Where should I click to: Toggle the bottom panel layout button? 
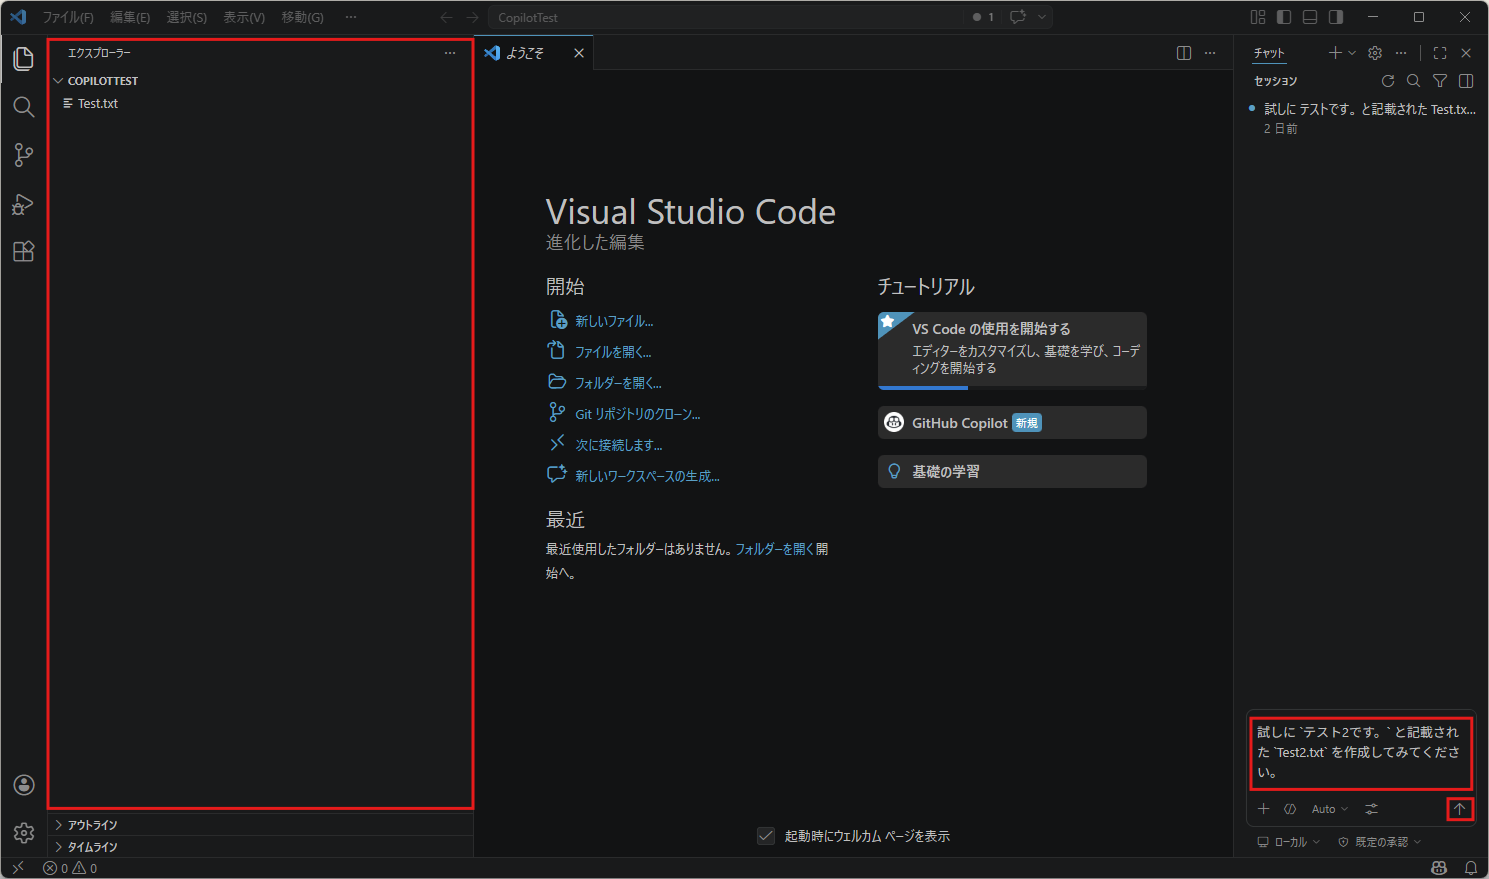[x=1310, y=17]
